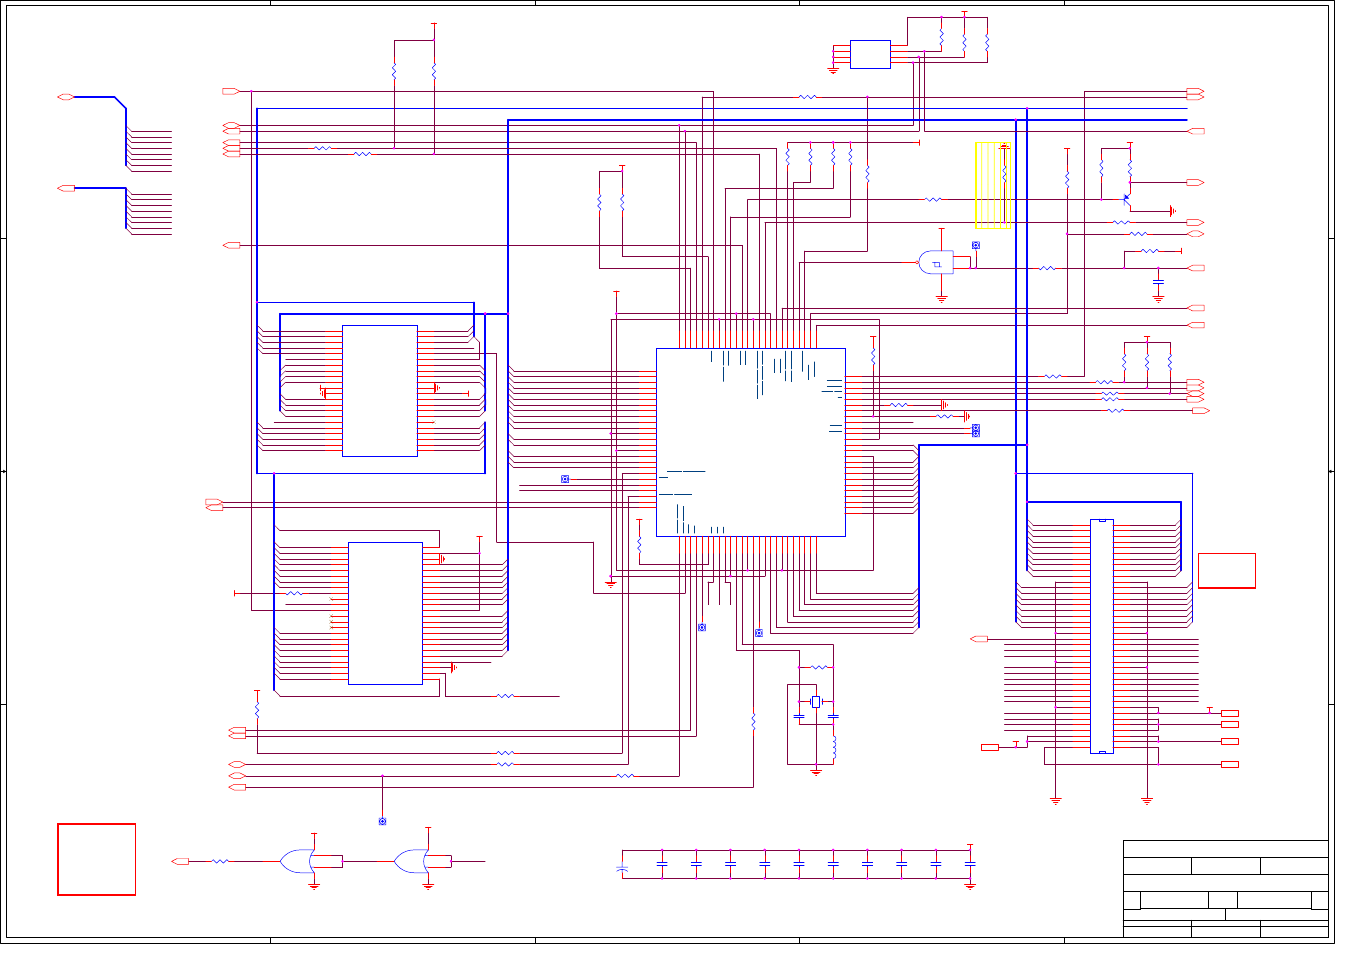Select the bottommost off-page port right of connector

tap(1230, 764)
